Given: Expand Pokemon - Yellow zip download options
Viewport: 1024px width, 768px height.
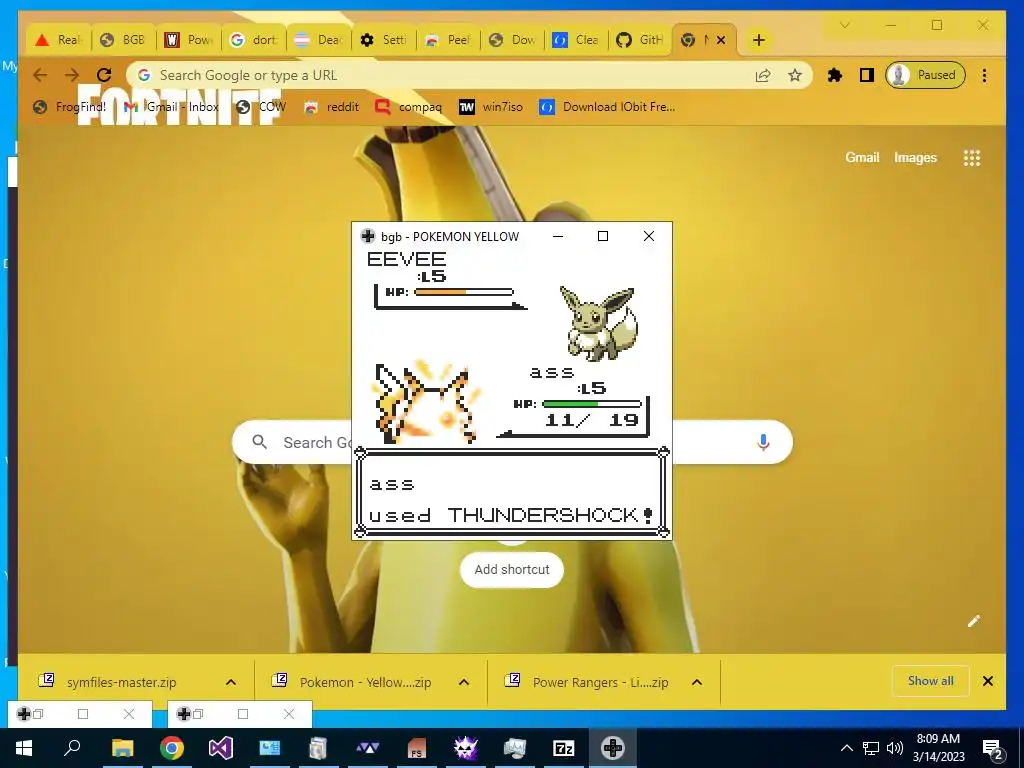Looking at the screenshot, I should point(464,682).
